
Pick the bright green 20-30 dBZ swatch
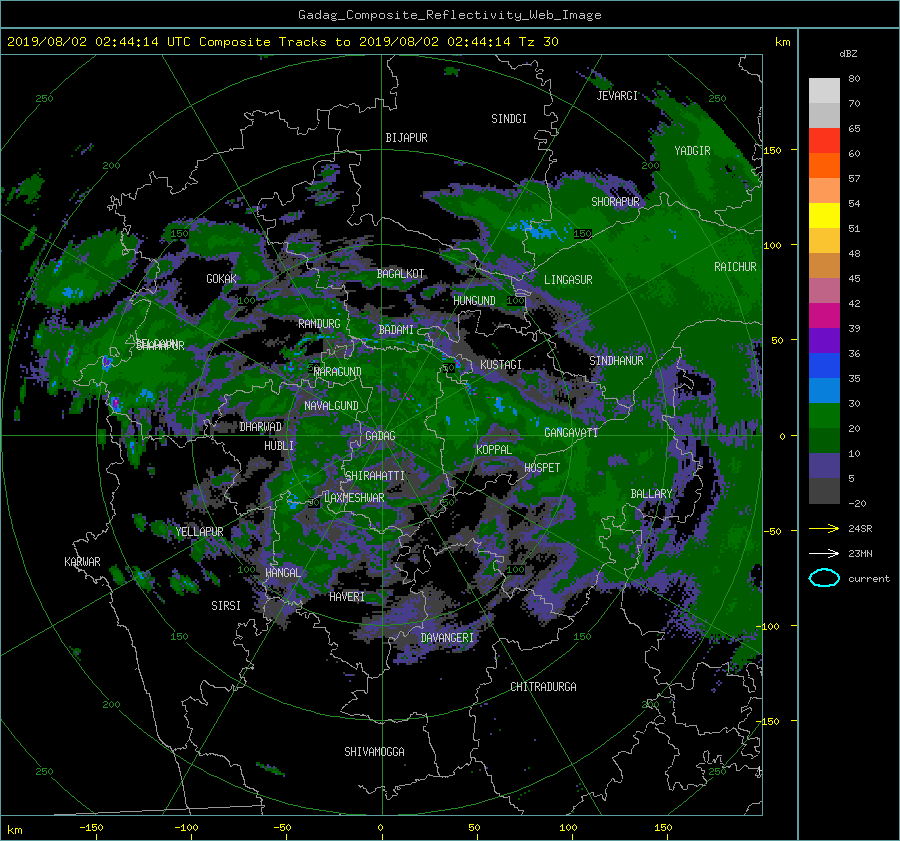824,416
